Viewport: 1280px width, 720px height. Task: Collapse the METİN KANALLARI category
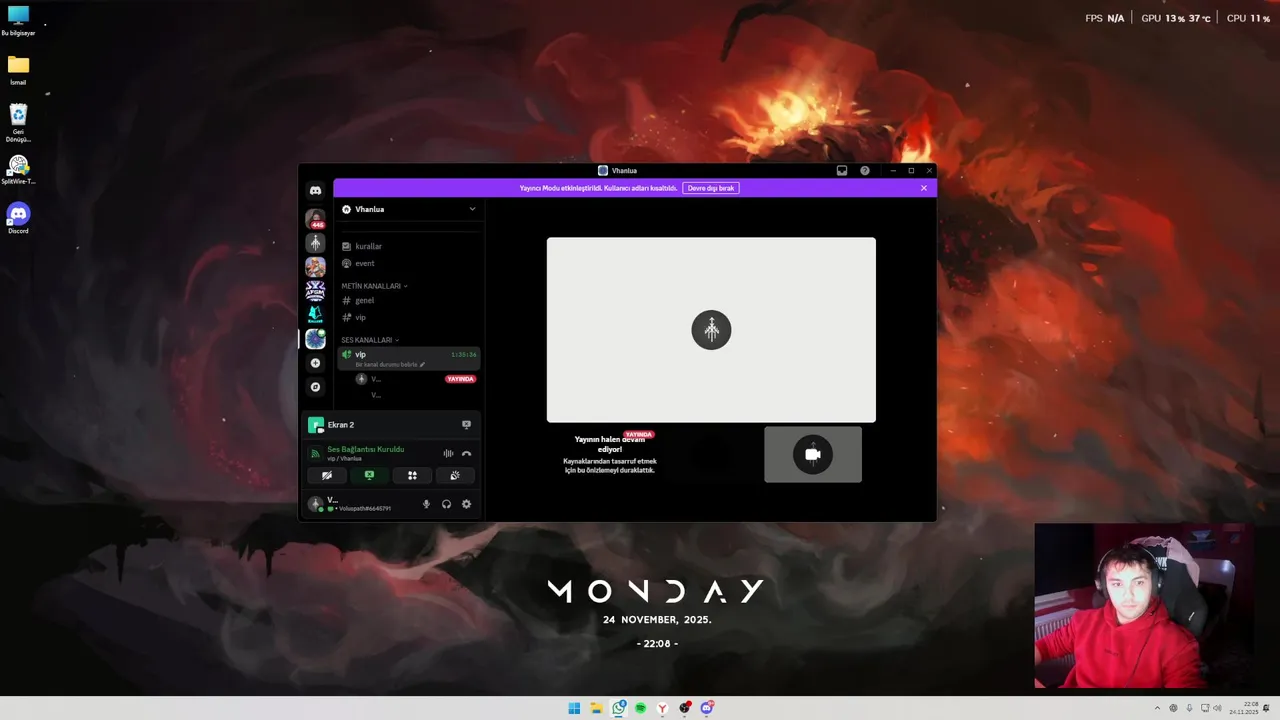(374, 286)
